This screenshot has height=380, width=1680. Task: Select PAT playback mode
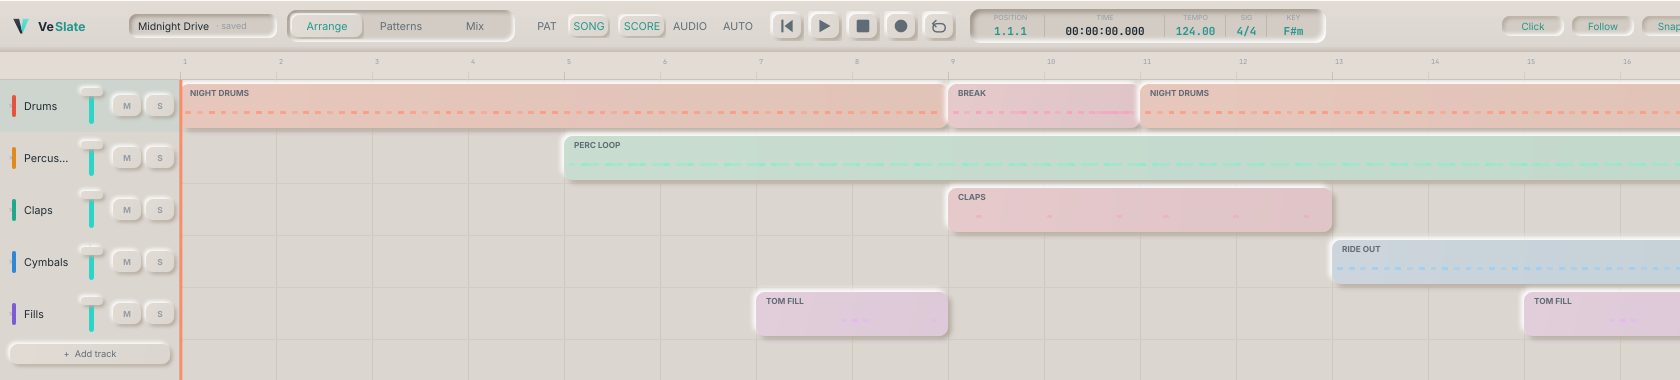point(546,26)
